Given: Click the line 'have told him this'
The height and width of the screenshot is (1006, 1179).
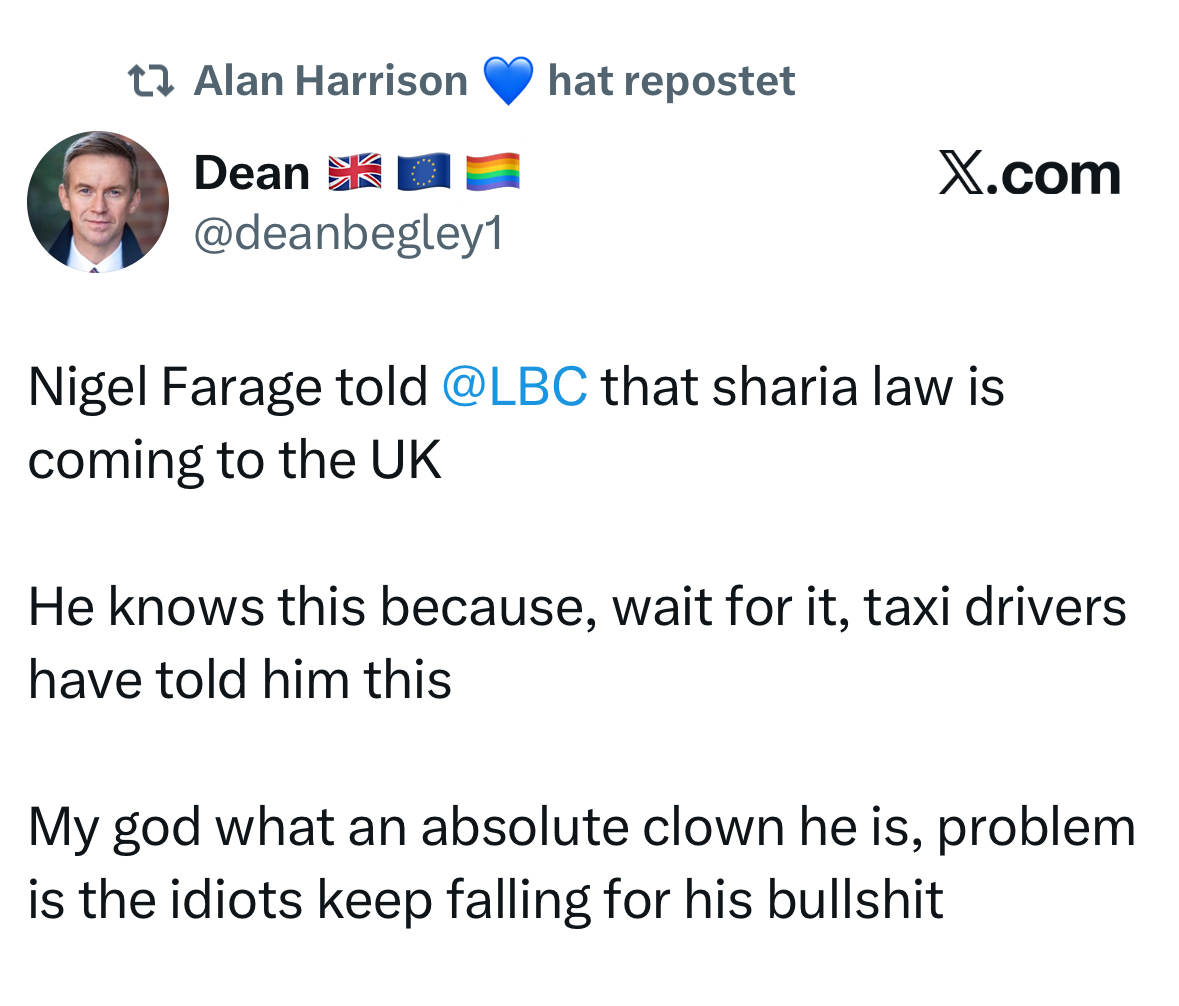Looking at the screenshot, I should [240, 680].
